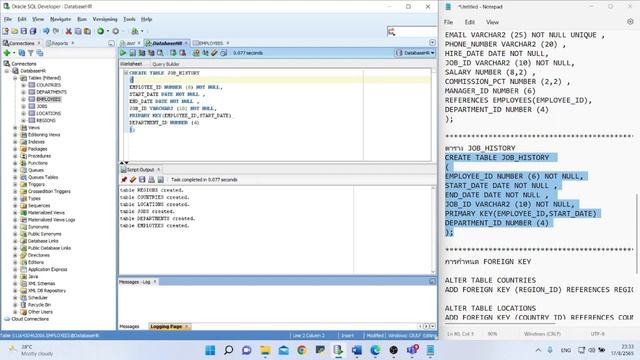This screenshot has height=360, width=640.
Task: Click the Run Script icon in worksheet toolbar
Action: (132, 53)
